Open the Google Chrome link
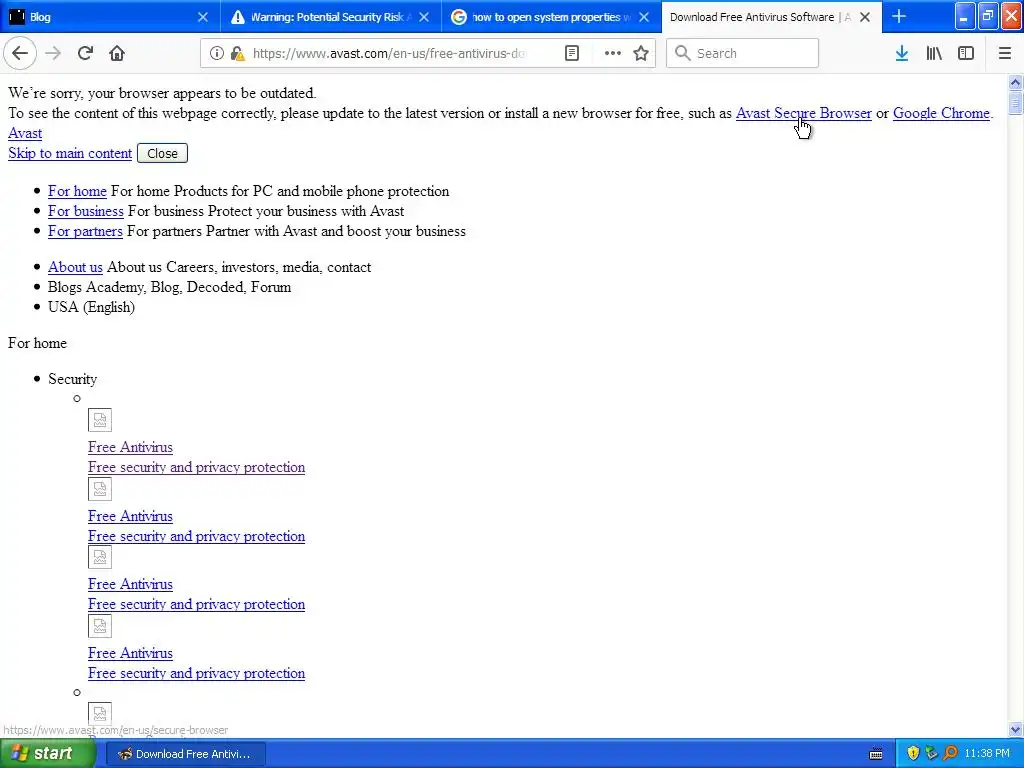Image resolution: width=1024 pixels, height=768 pixels. click(941, 113)
